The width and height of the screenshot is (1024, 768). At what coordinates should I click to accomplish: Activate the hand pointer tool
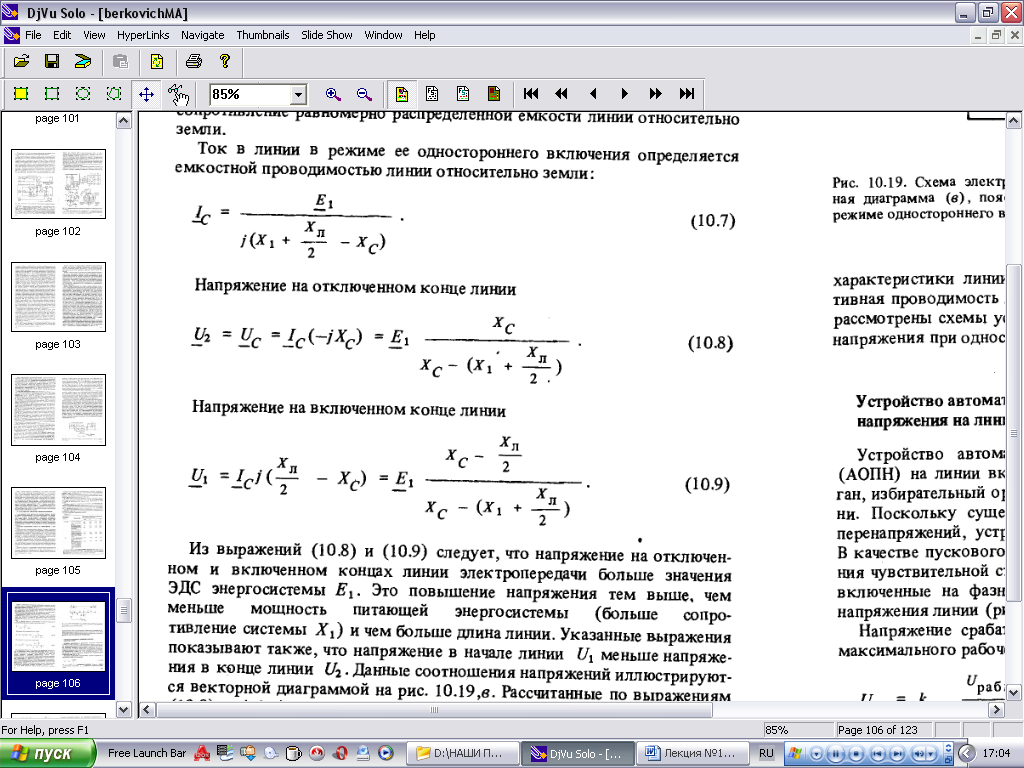tap(178, 94)
